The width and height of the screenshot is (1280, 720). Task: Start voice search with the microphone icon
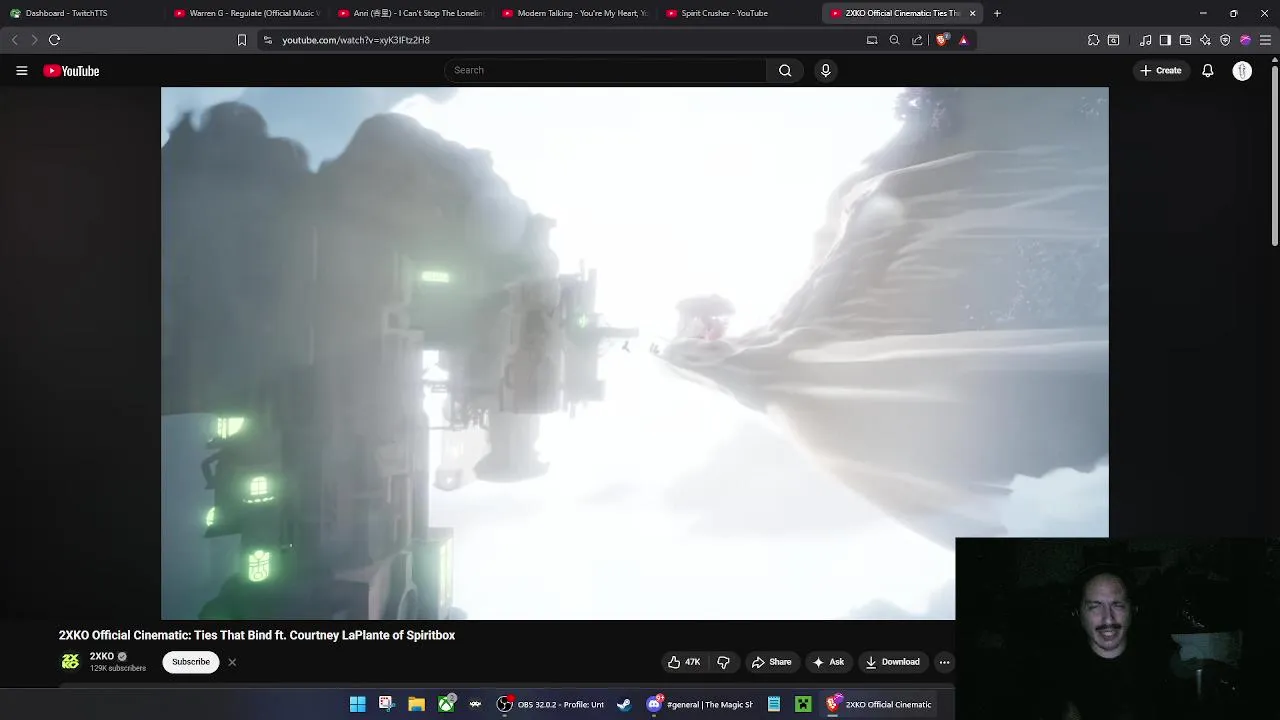click(826, 70)
